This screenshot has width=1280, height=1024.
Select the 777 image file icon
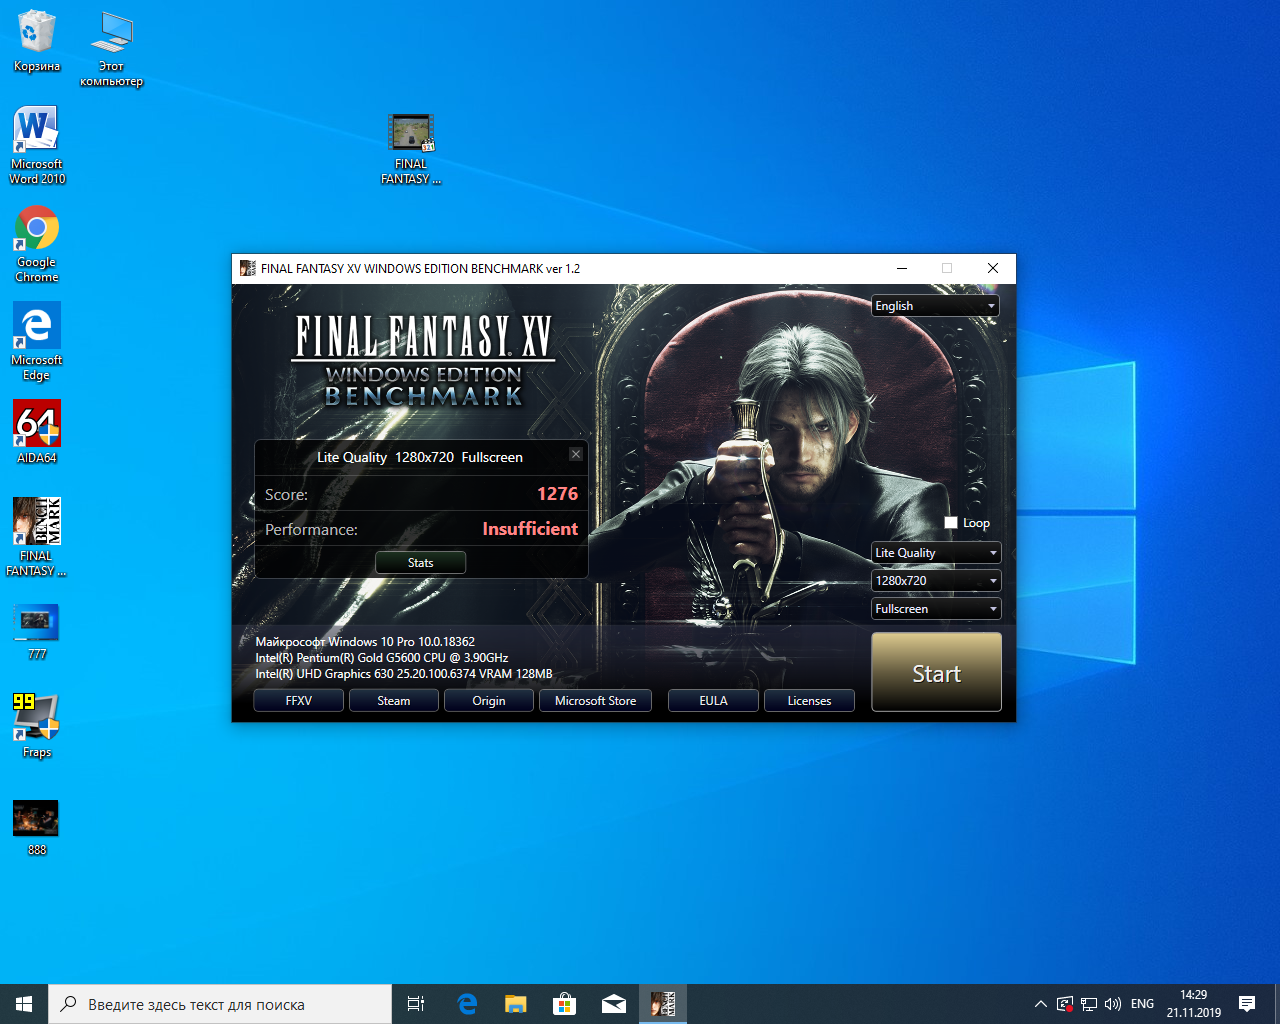pos(37,631)
